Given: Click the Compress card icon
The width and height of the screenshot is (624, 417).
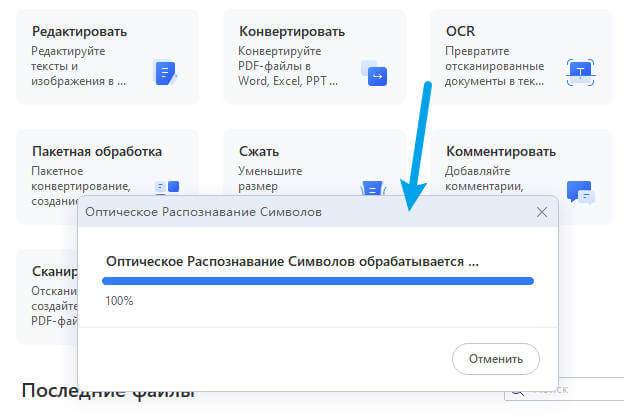Looking at the screenshot, I should tap(373, 188).
